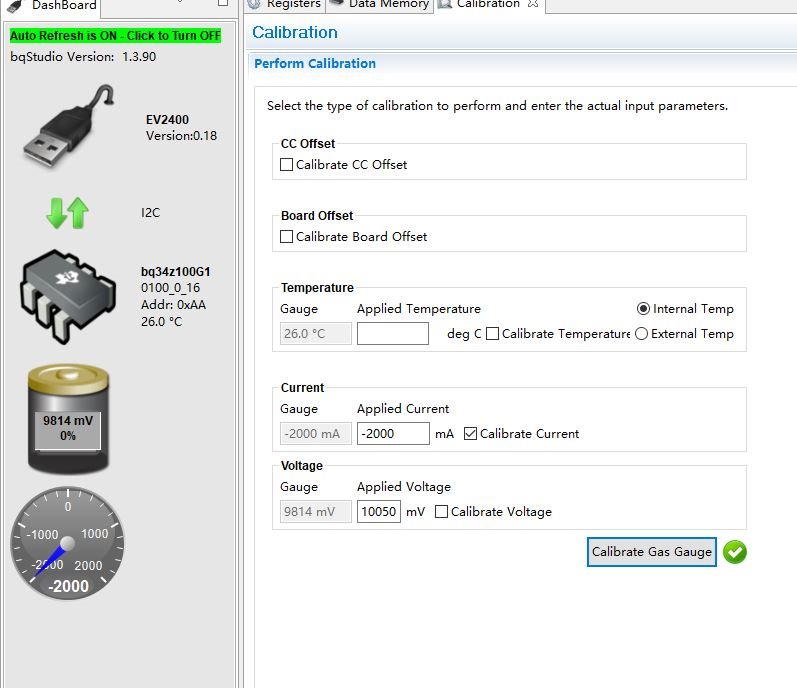This screenshot has height=688, width=797.
Task: Select the Internal Temp radio button
Action: [x=643, y=309]
